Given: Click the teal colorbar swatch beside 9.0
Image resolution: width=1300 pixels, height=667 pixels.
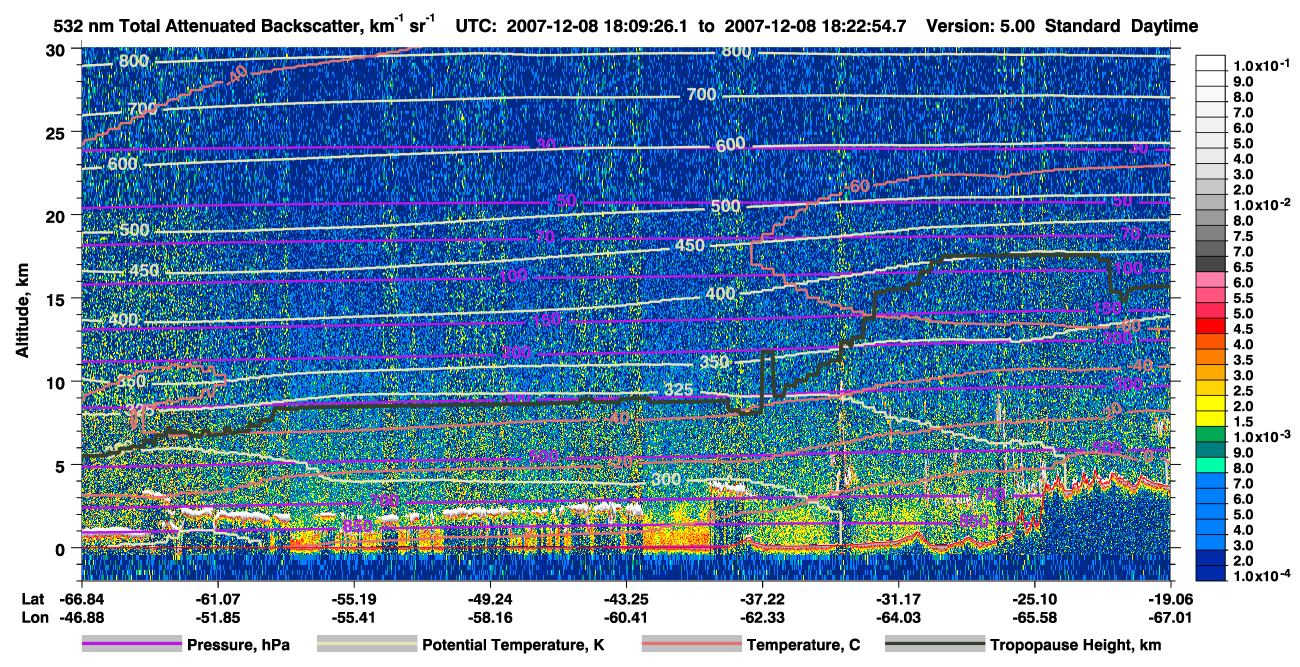Looking at the screenshot, I should [x=1211, y=449].
